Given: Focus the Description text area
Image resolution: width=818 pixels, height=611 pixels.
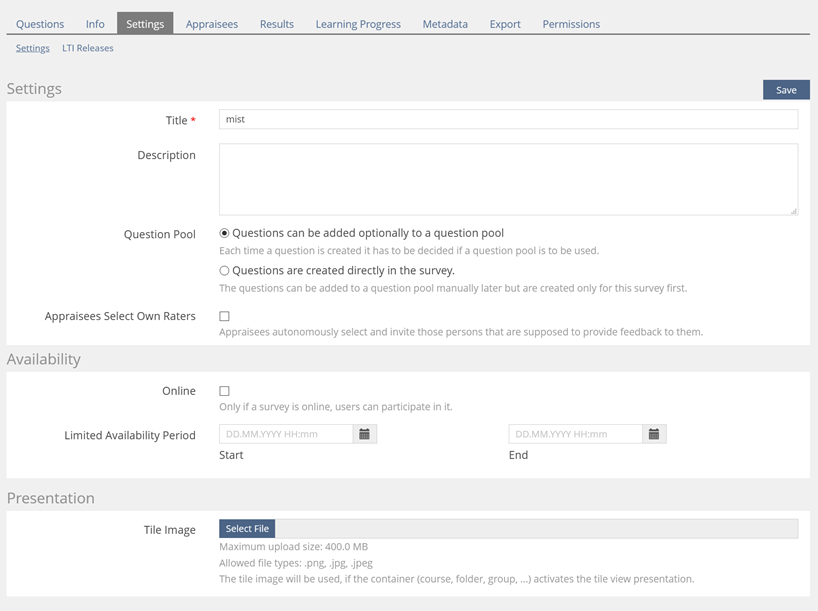Looking at the screenshot, I should point(508,179).
